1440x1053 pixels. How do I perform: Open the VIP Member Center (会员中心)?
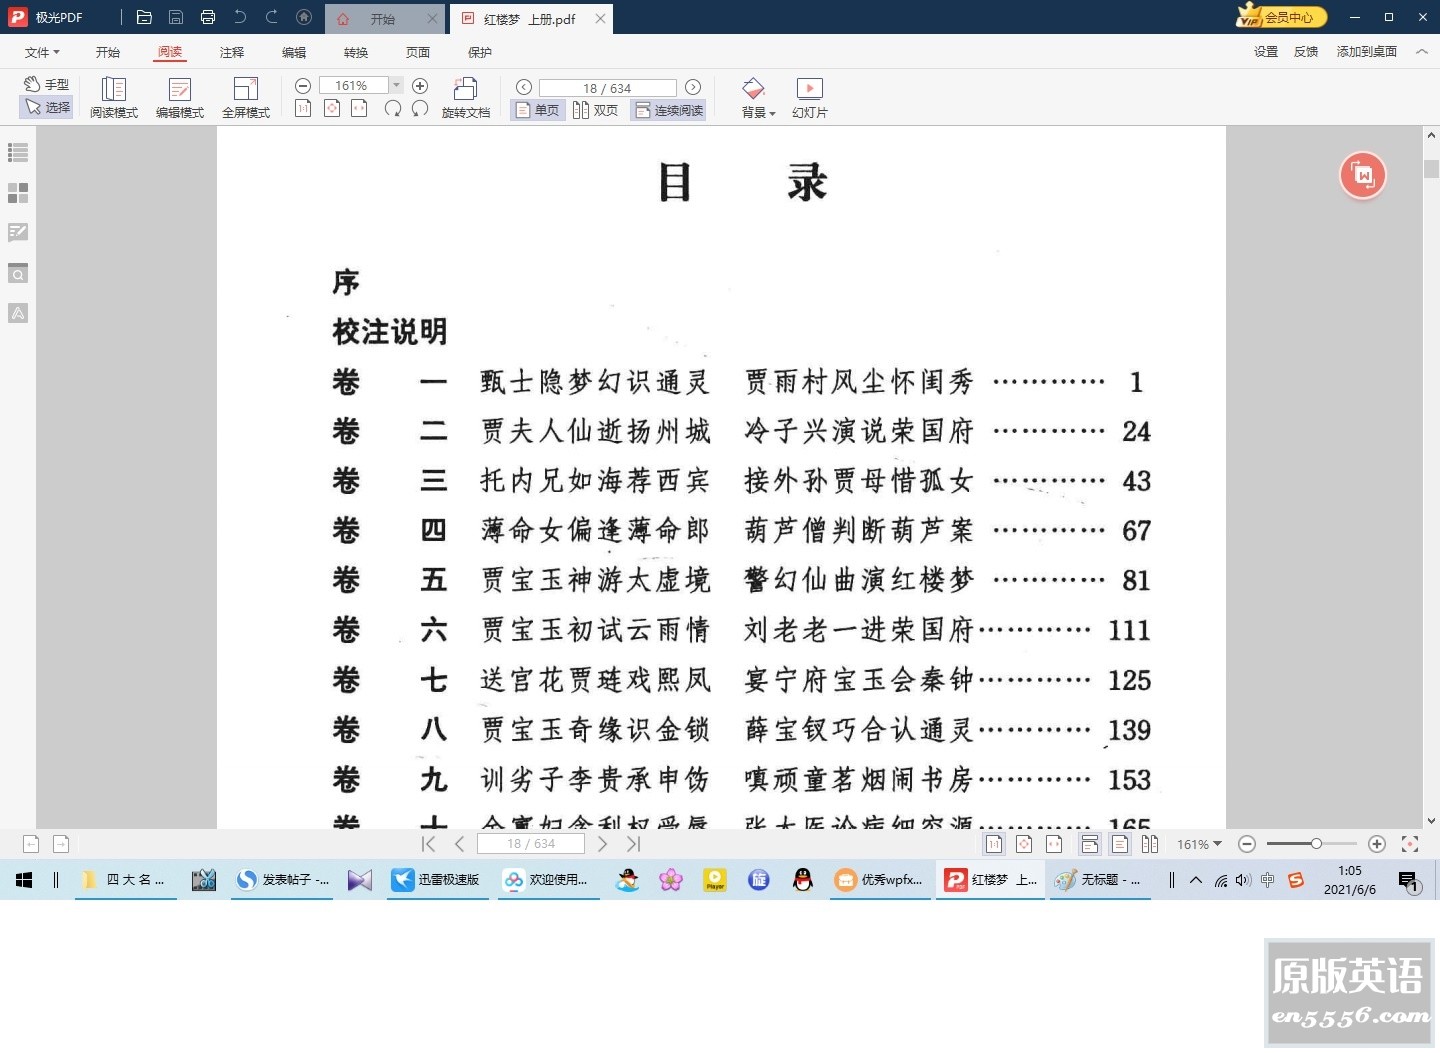[x=1282, y=17]
